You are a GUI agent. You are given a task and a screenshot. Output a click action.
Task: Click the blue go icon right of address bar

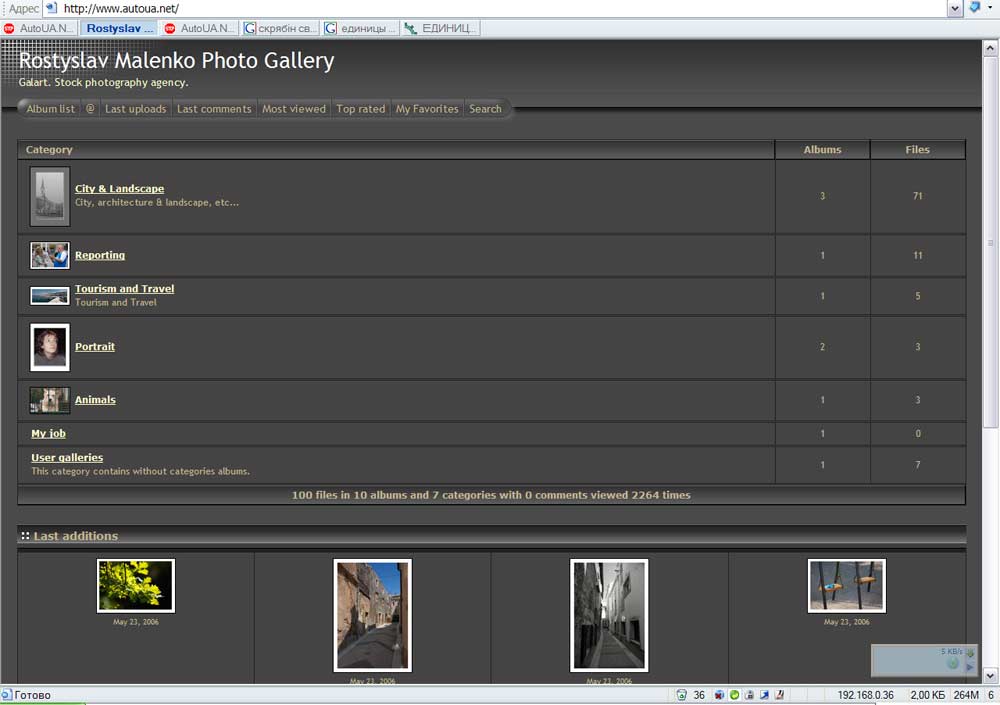pos(975,8)
